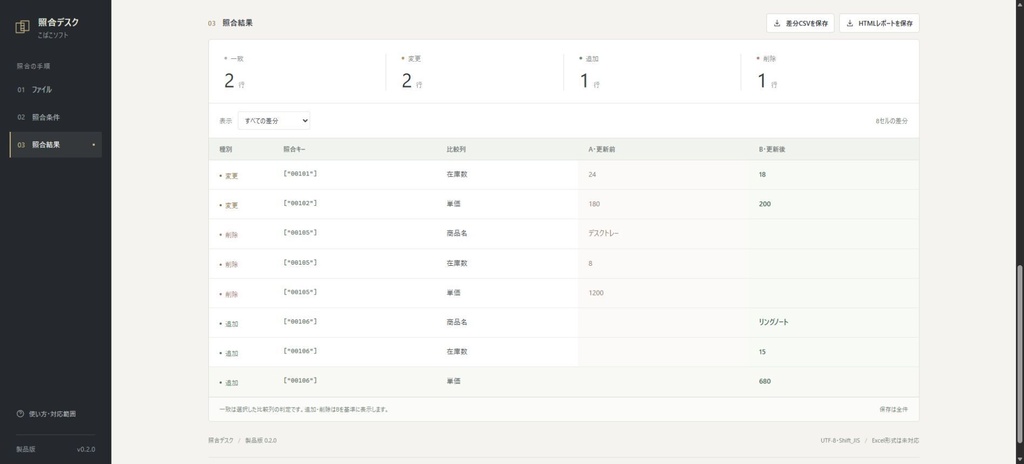
Task: Click the footnote about 一致 comparison rules
Action: point(304,410)
